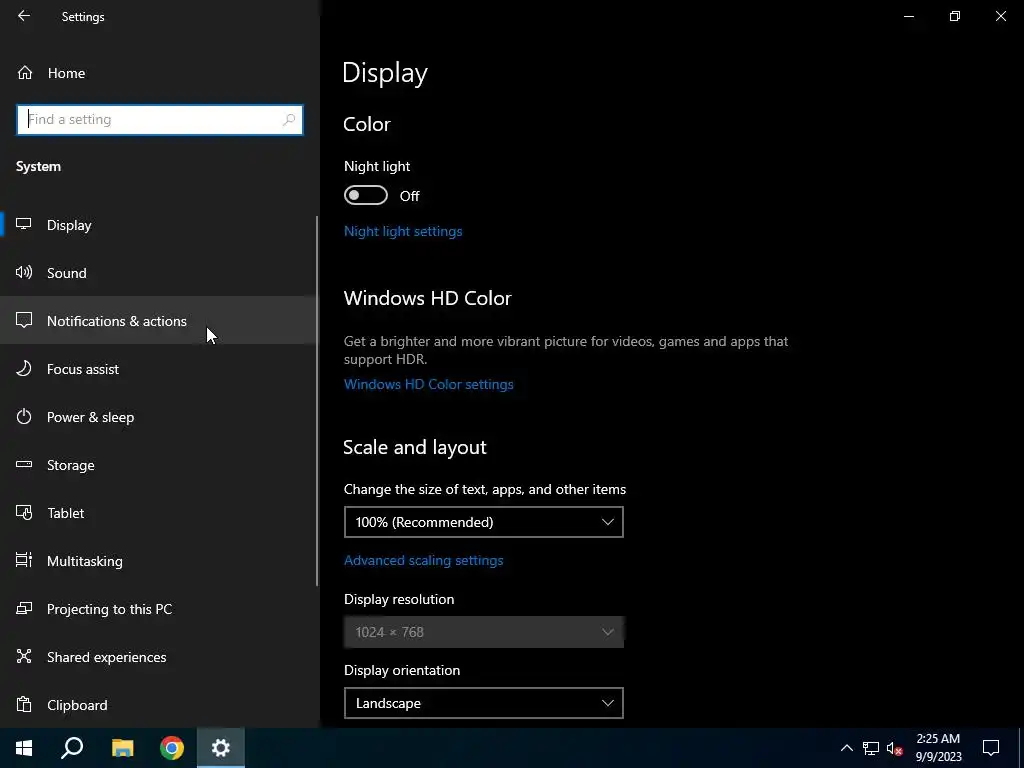Open the Windows Start menu
The height and width of the screenshot is (768, 1024).
(24, 748)
